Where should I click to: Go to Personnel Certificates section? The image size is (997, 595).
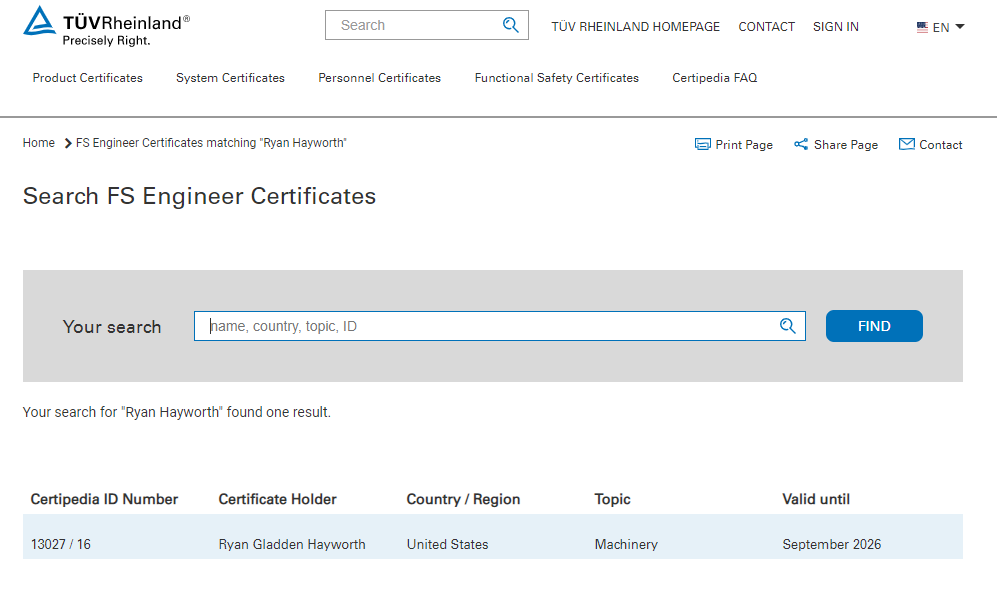pos(379,78)
